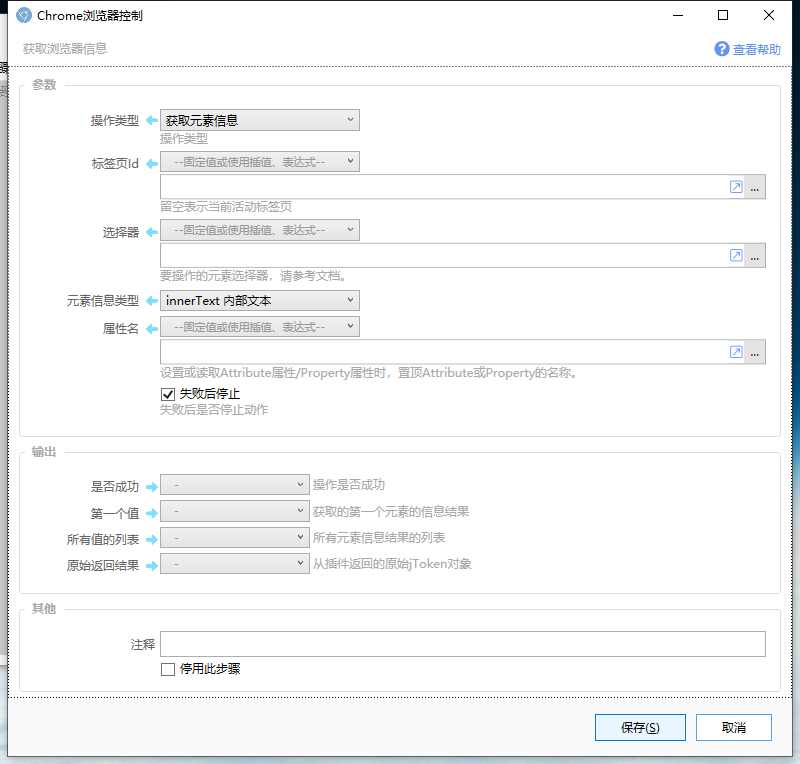Screen dimensions: 800x764
Task: Click the output arrow next to 所有值的列表
Action: [152, 539]
